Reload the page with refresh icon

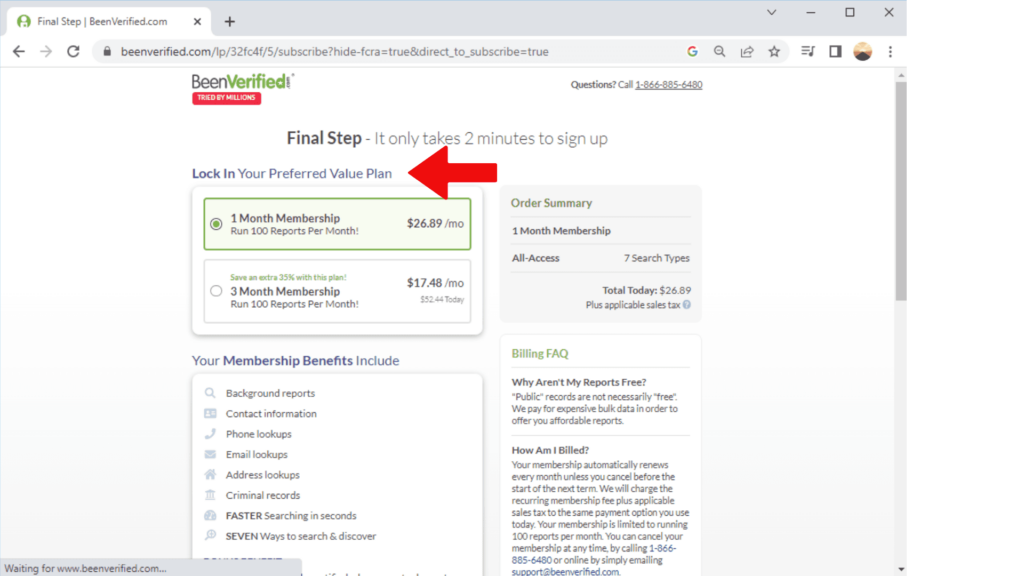tap(73, 52)
